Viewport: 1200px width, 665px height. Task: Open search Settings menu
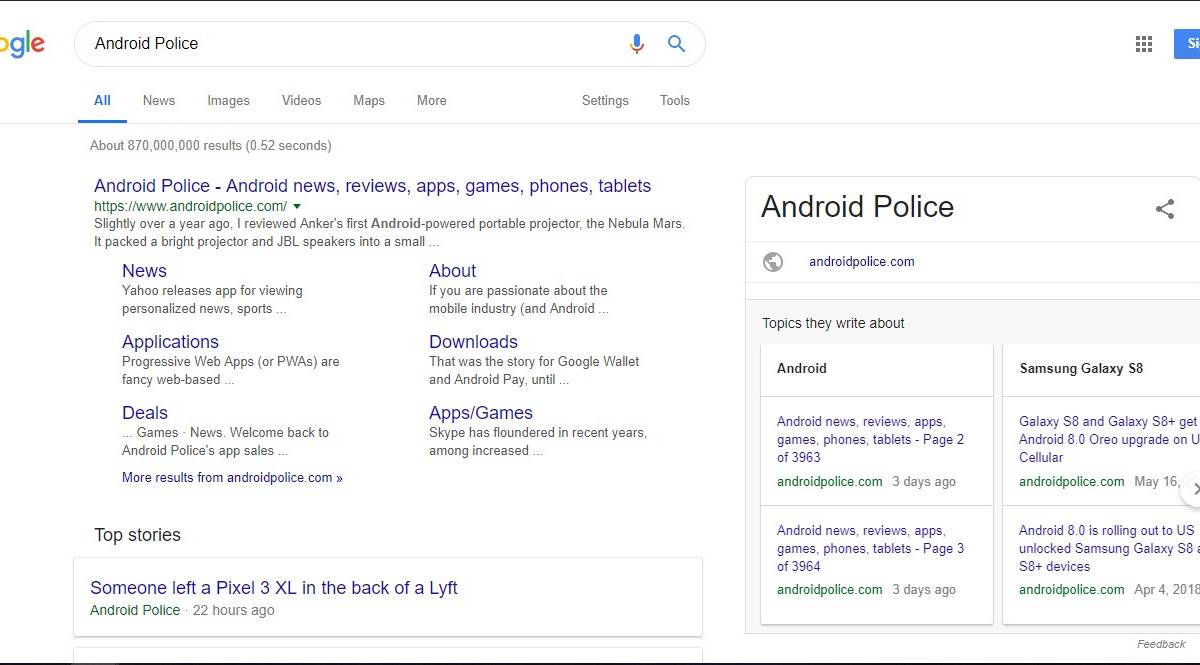[x=605, y=100]
